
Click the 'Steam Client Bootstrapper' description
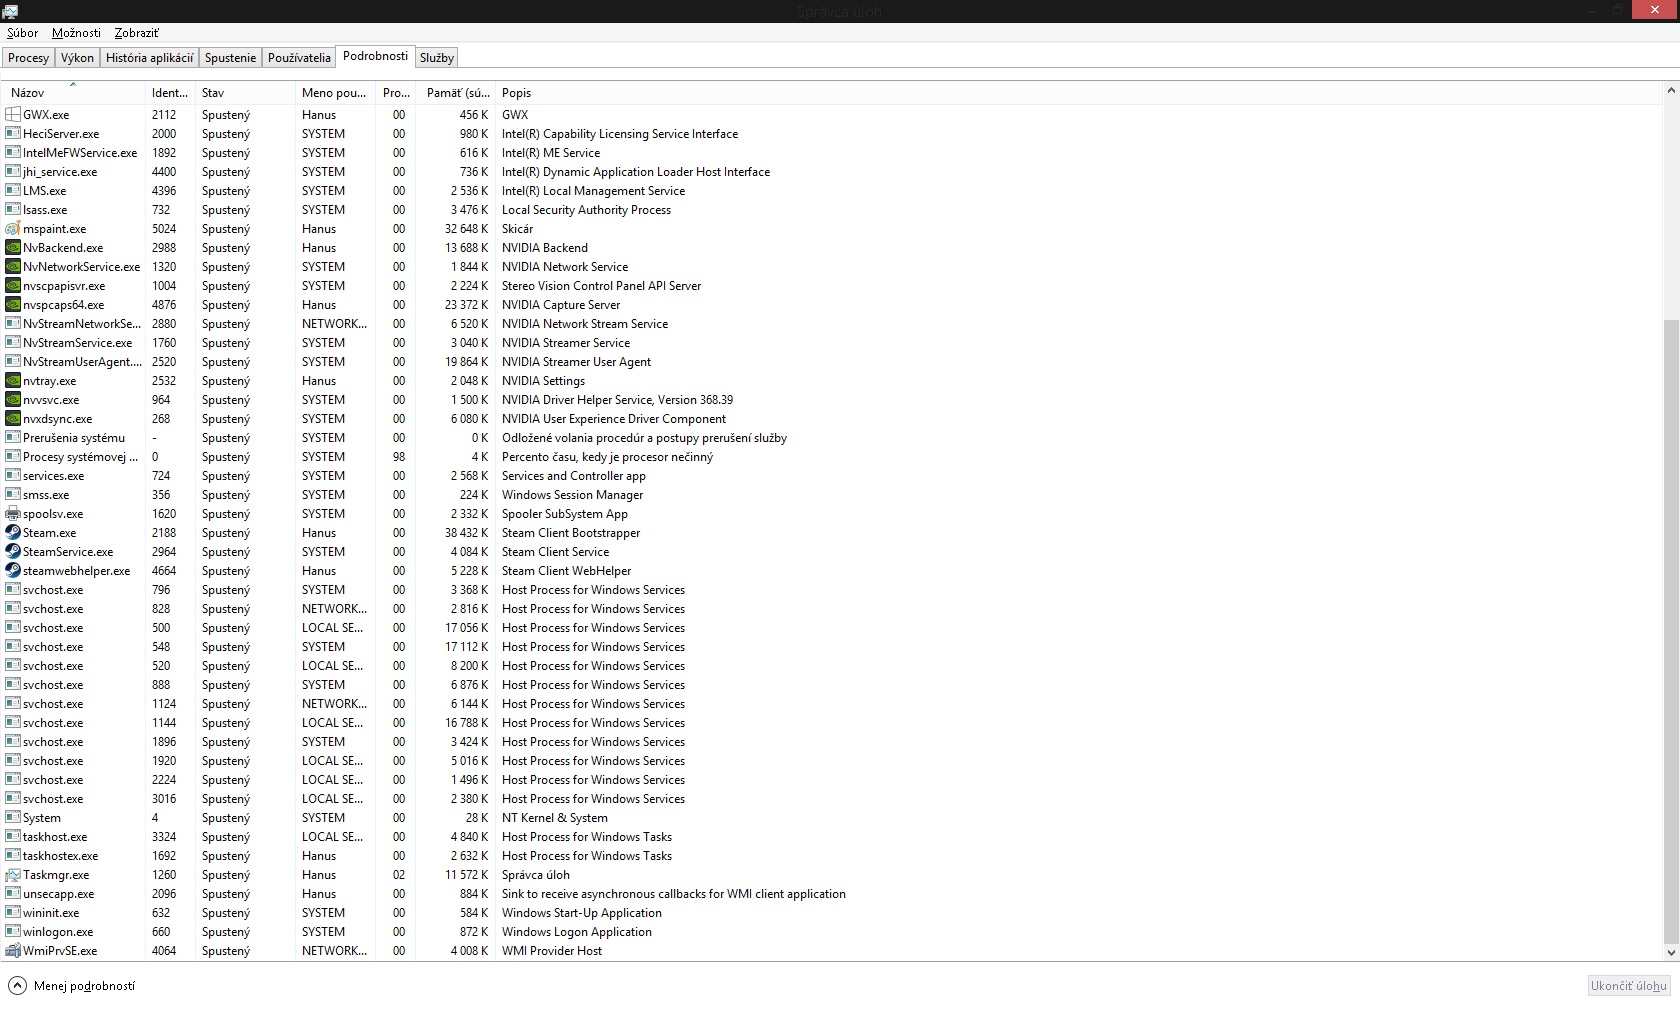(x=571, y=533)
